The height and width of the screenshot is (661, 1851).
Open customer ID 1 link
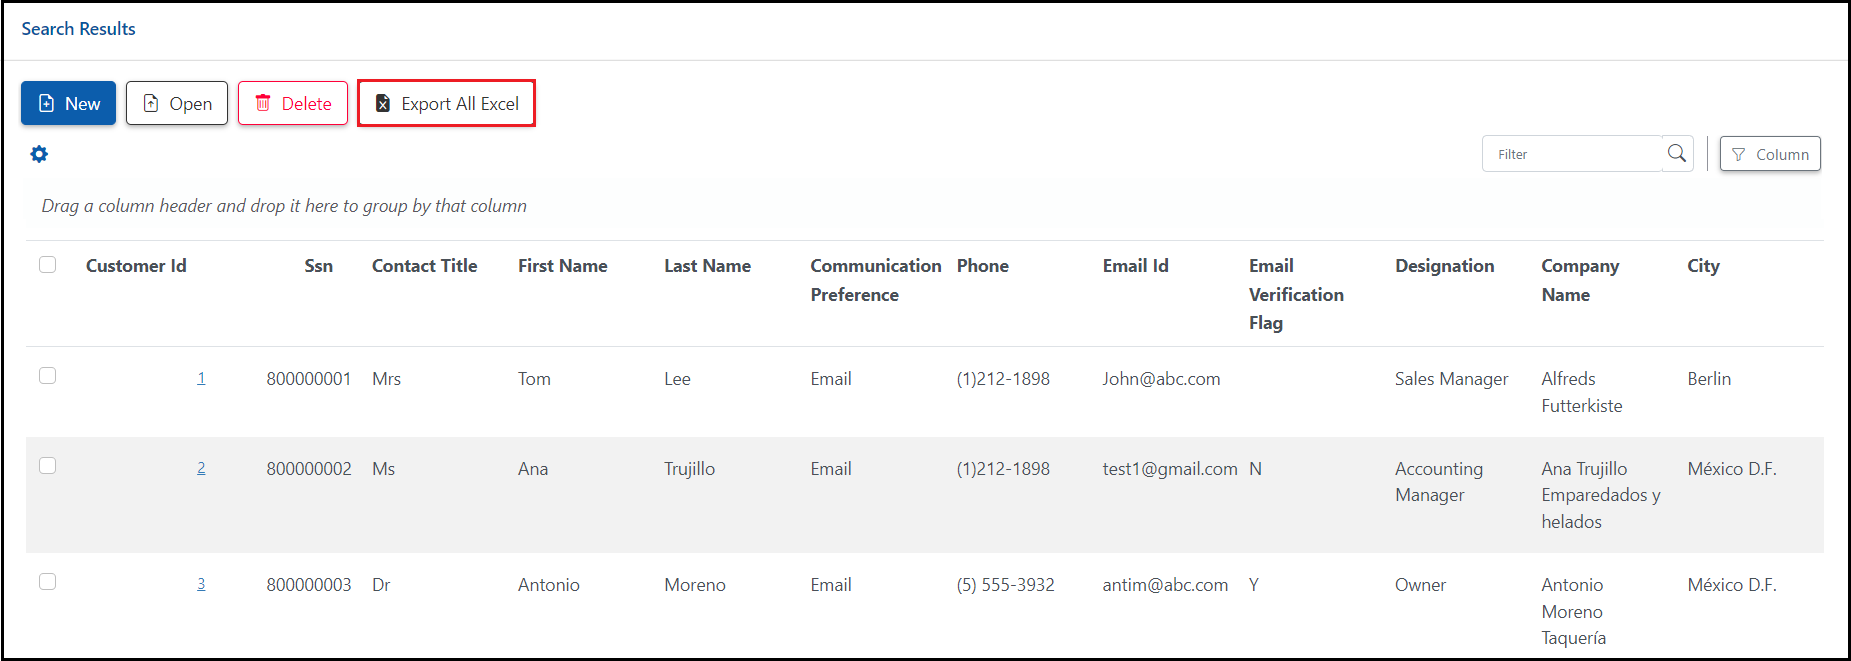pyautogui.click(x=201, y=378)
